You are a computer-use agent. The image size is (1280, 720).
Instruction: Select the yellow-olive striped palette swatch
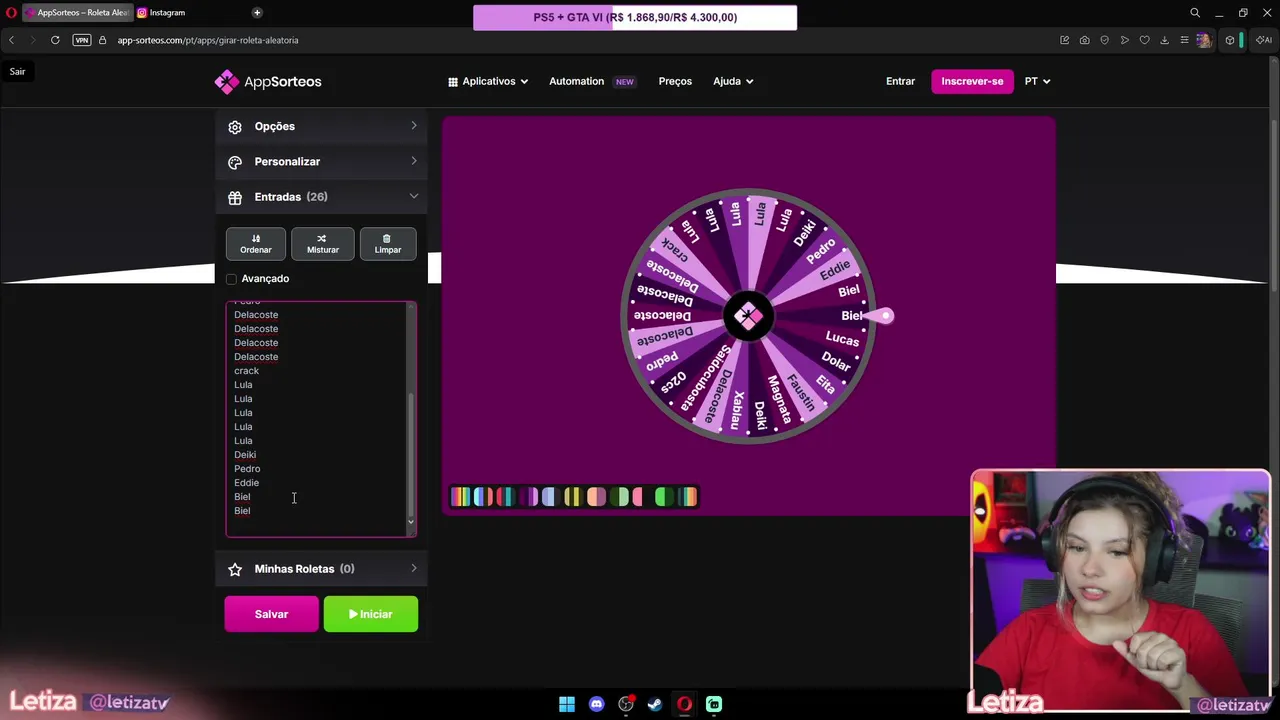point(572,497)
